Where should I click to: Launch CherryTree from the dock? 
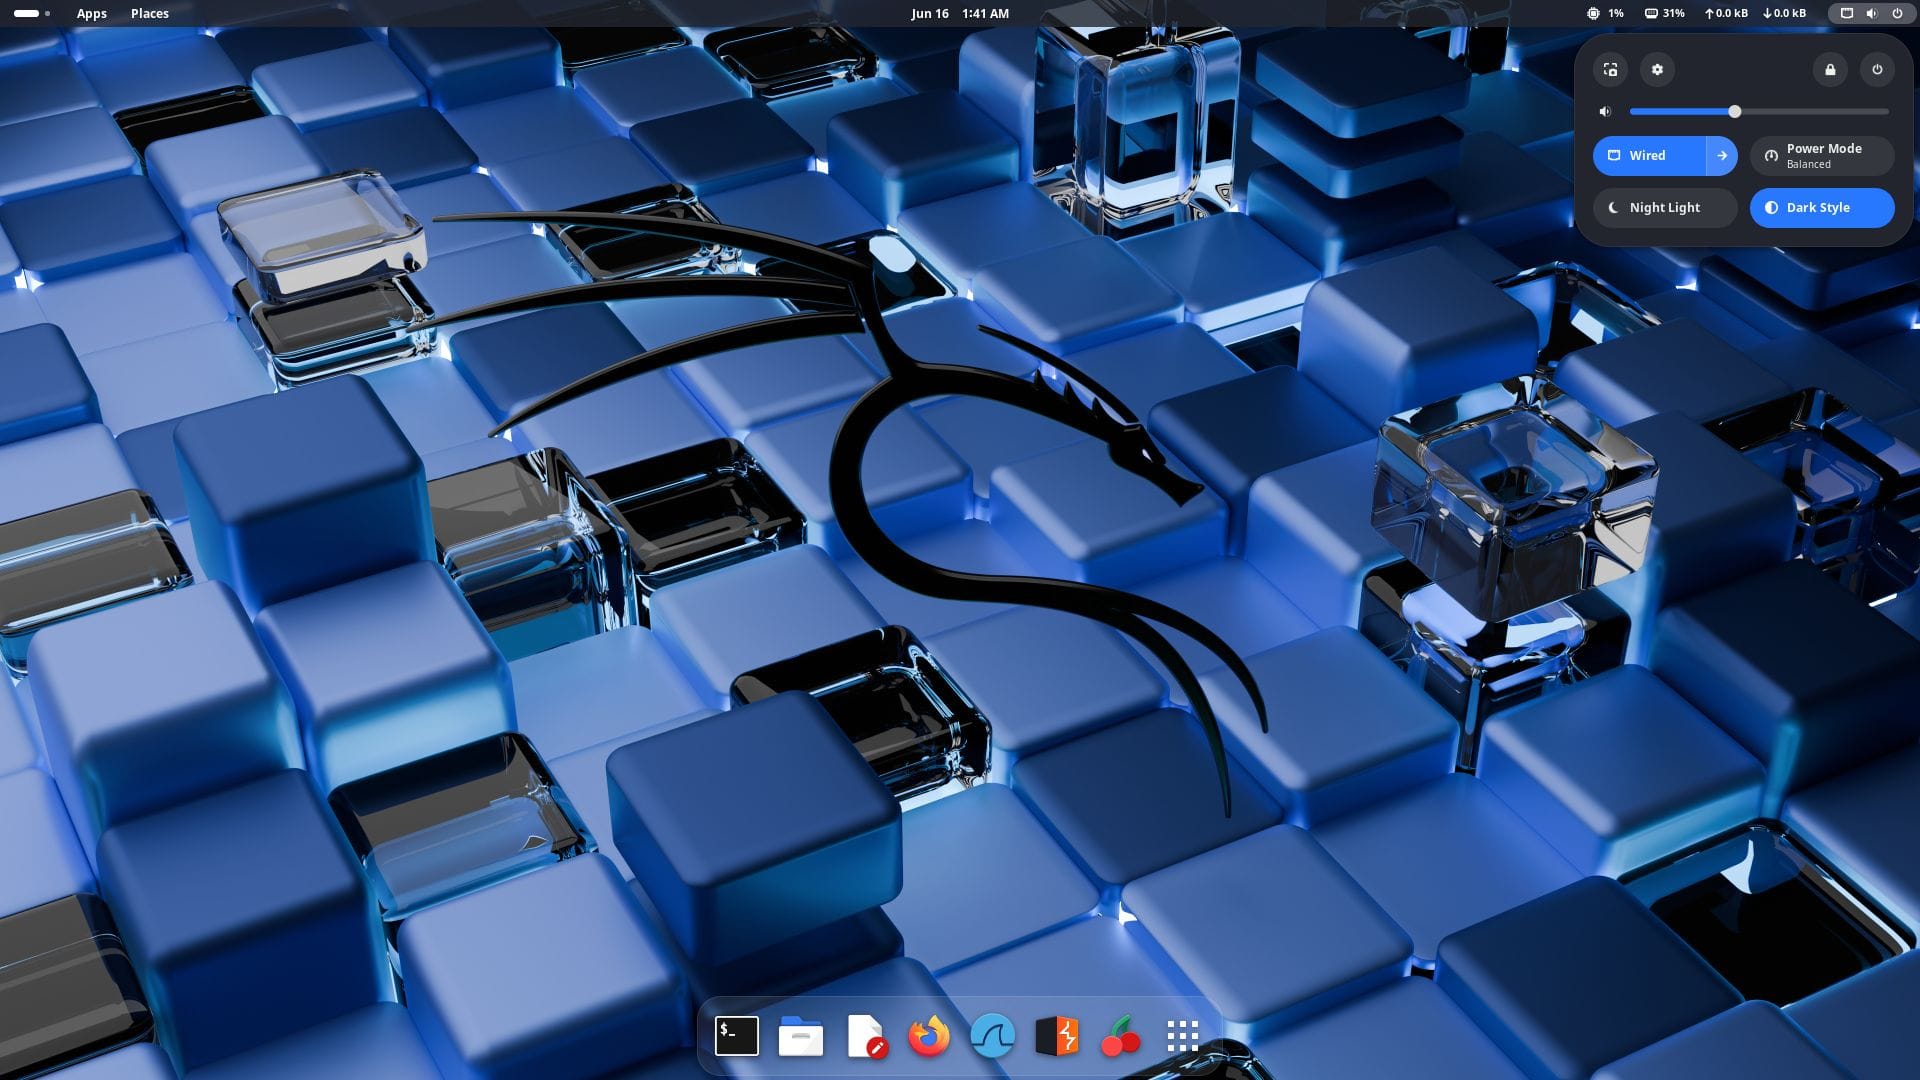click(1120, 1036)
